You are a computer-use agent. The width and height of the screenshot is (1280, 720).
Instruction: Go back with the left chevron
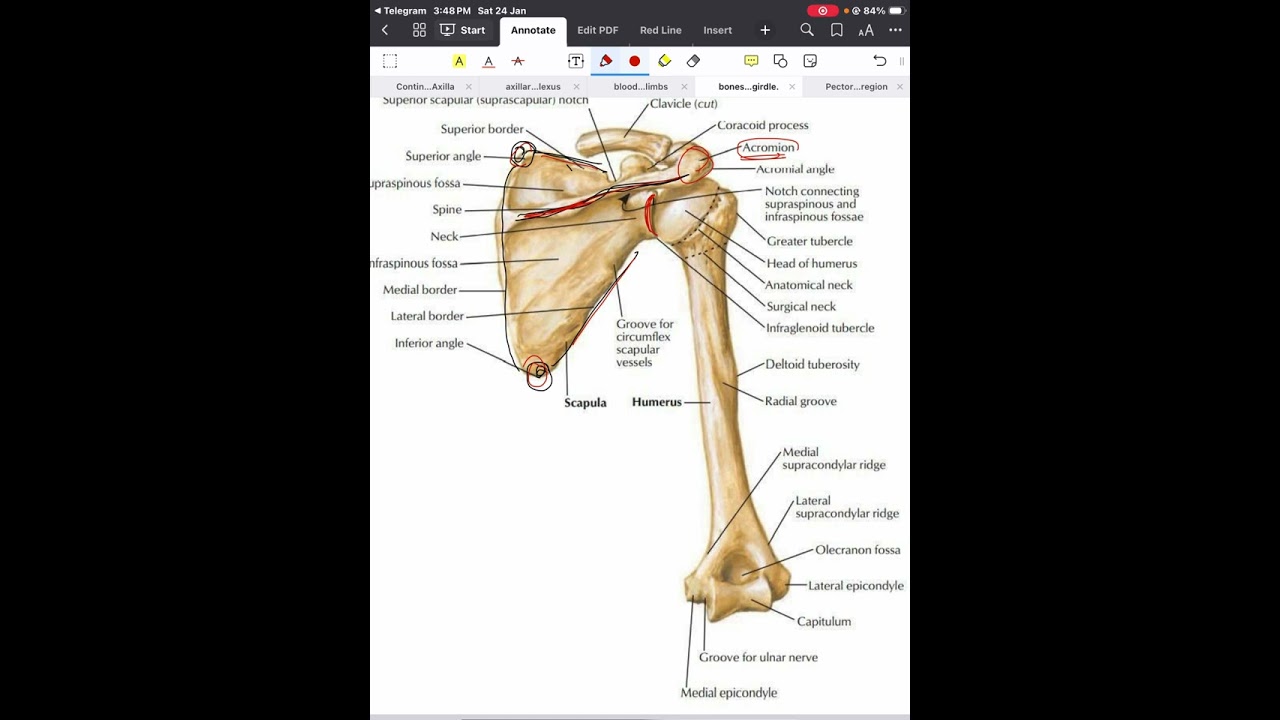pyautogui.click(x=385, y=30)
